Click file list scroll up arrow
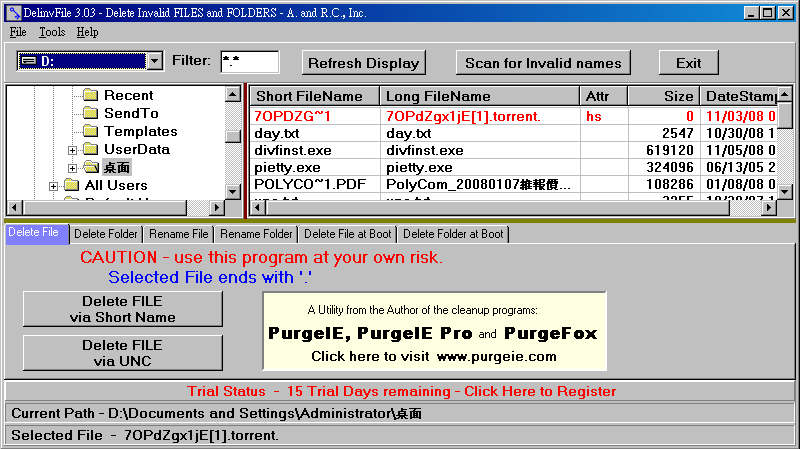 tap(785, 94)
